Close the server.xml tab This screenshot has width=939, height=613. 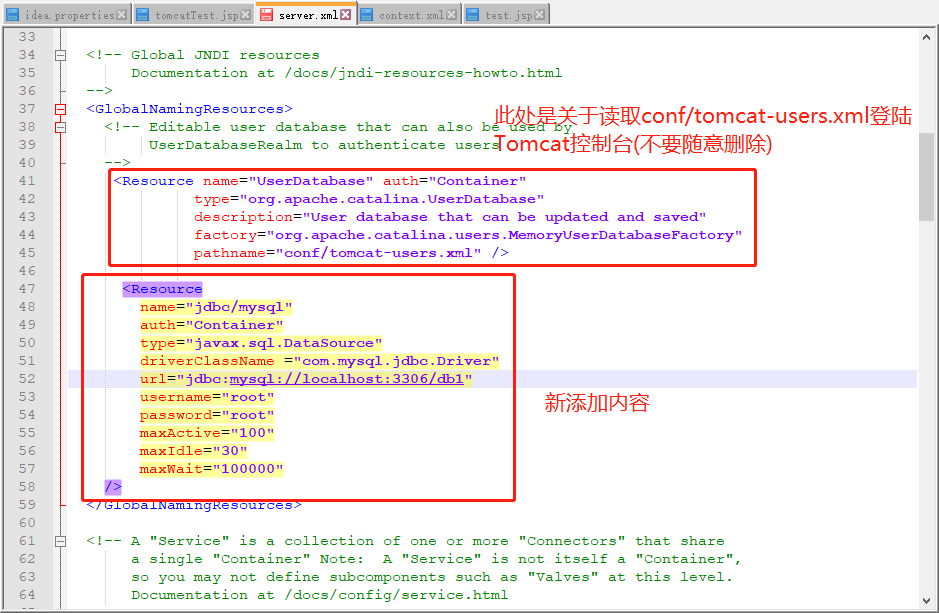click(345, 14)
